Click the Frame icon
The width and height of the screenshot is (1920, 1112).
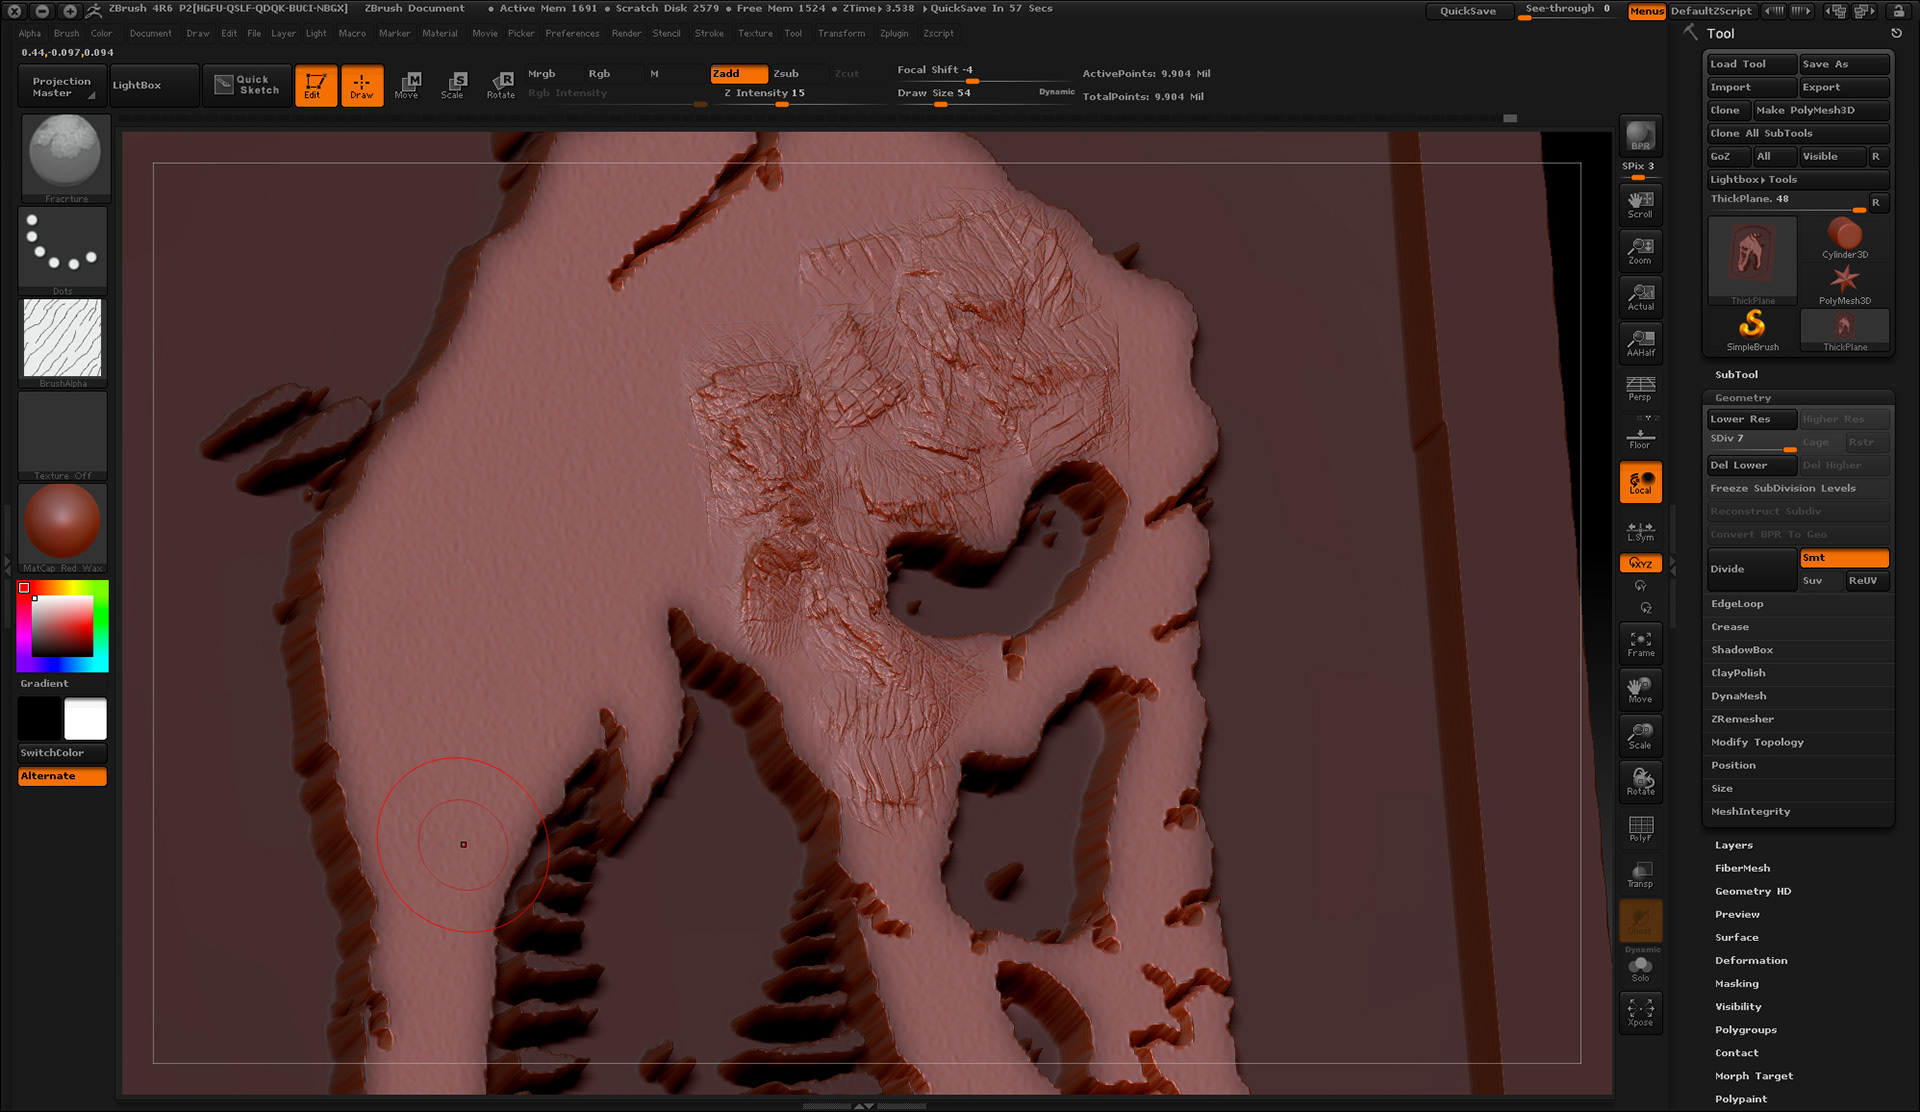tap(1640, 643)
